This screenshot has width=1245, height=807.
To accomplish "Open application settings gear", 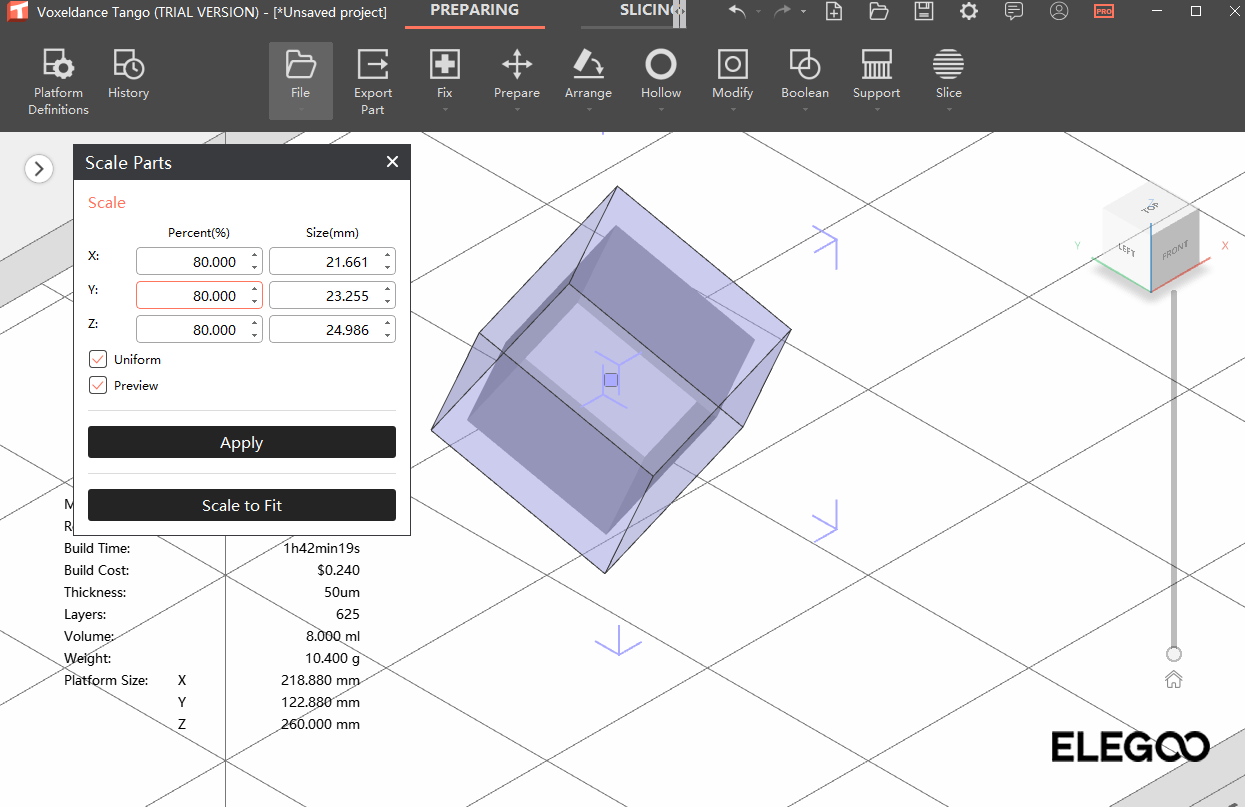I will 969,12.
